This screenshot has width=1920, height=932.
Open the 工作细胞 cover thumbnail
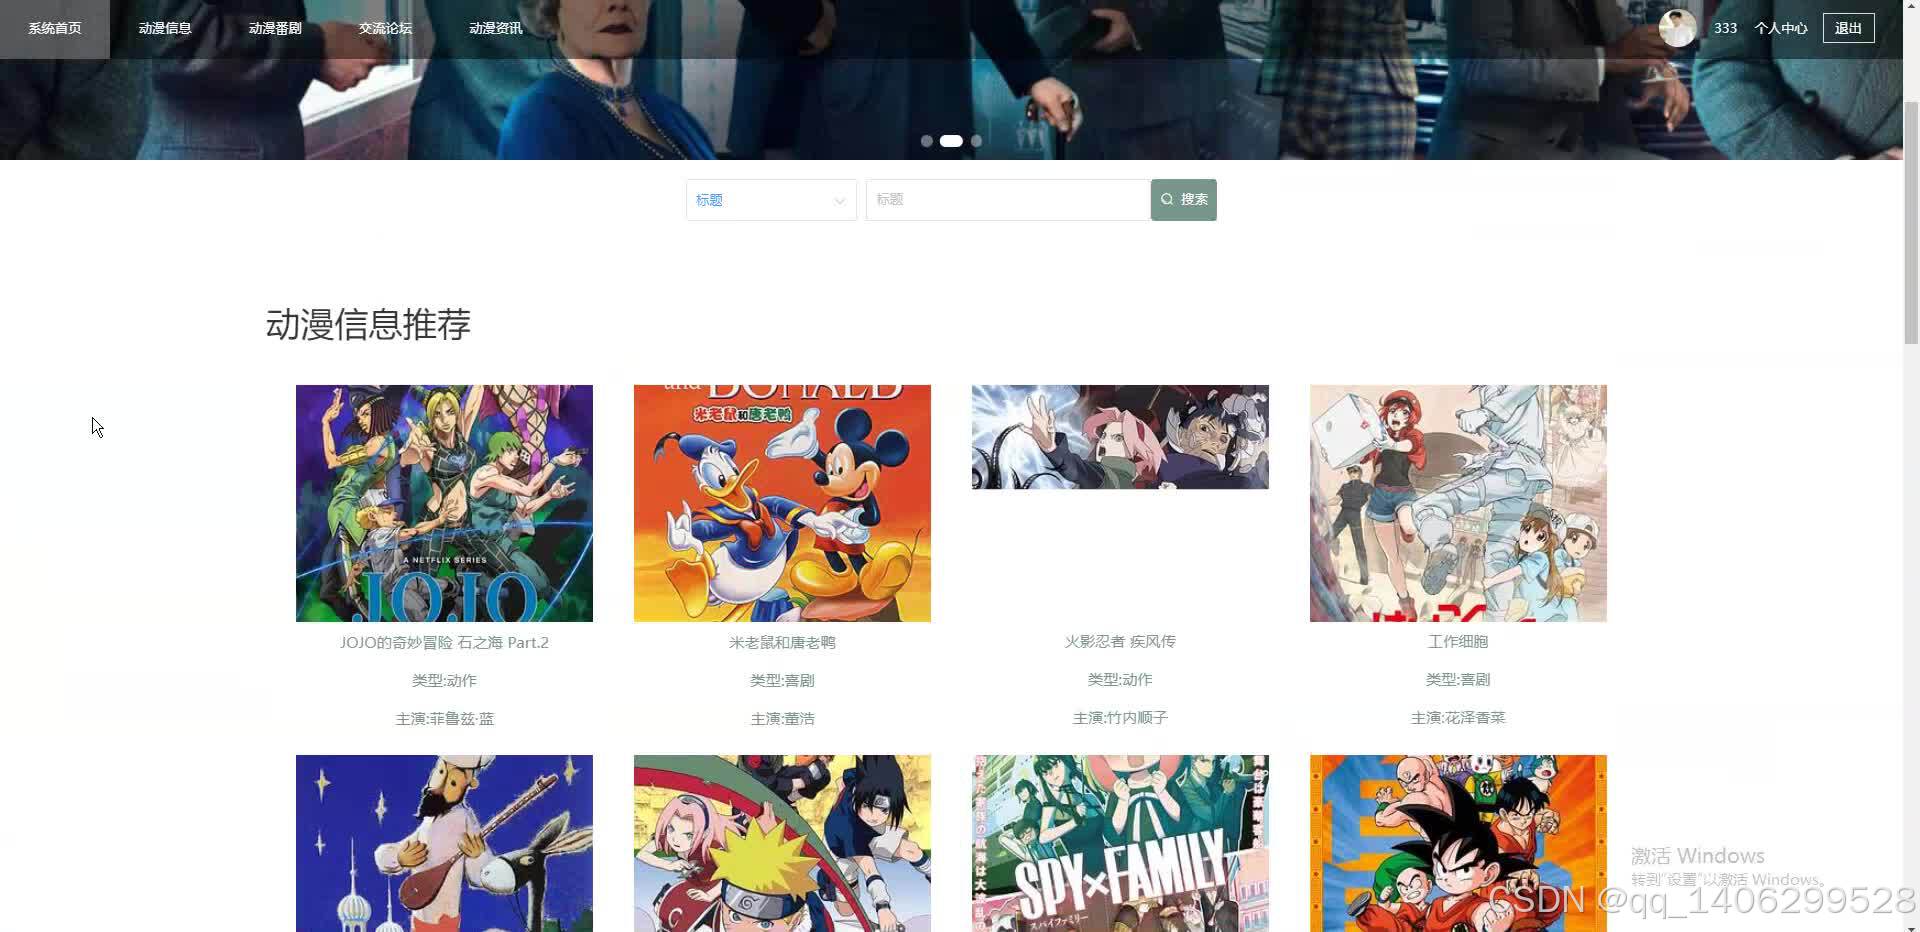[1458, 503]
